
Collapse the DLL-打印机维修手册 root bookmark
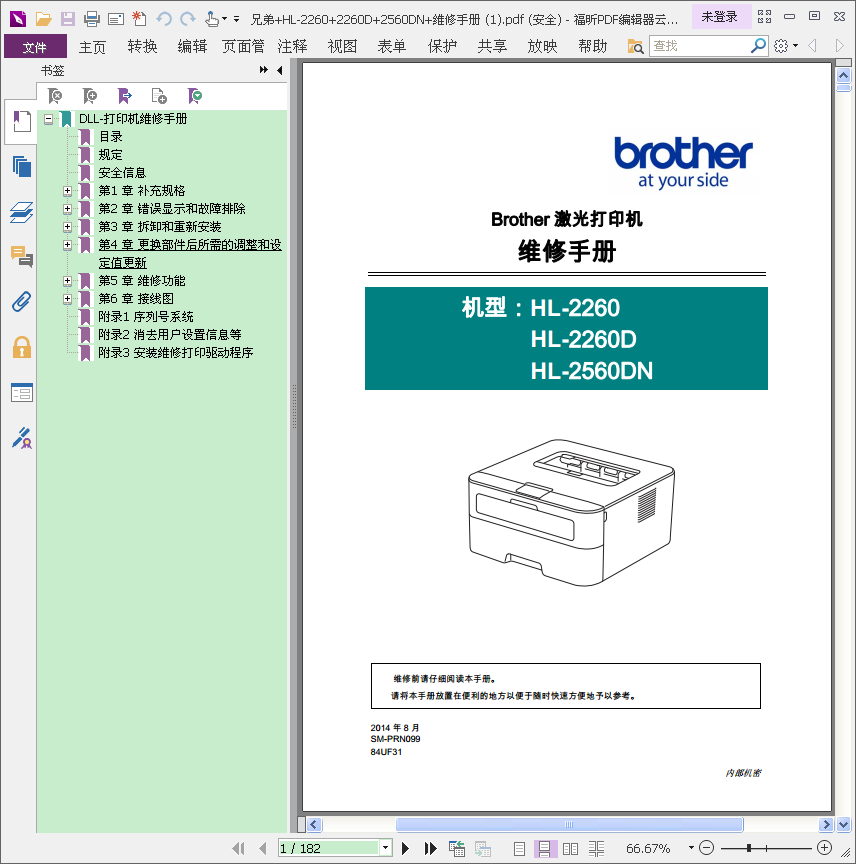[49, 118]
